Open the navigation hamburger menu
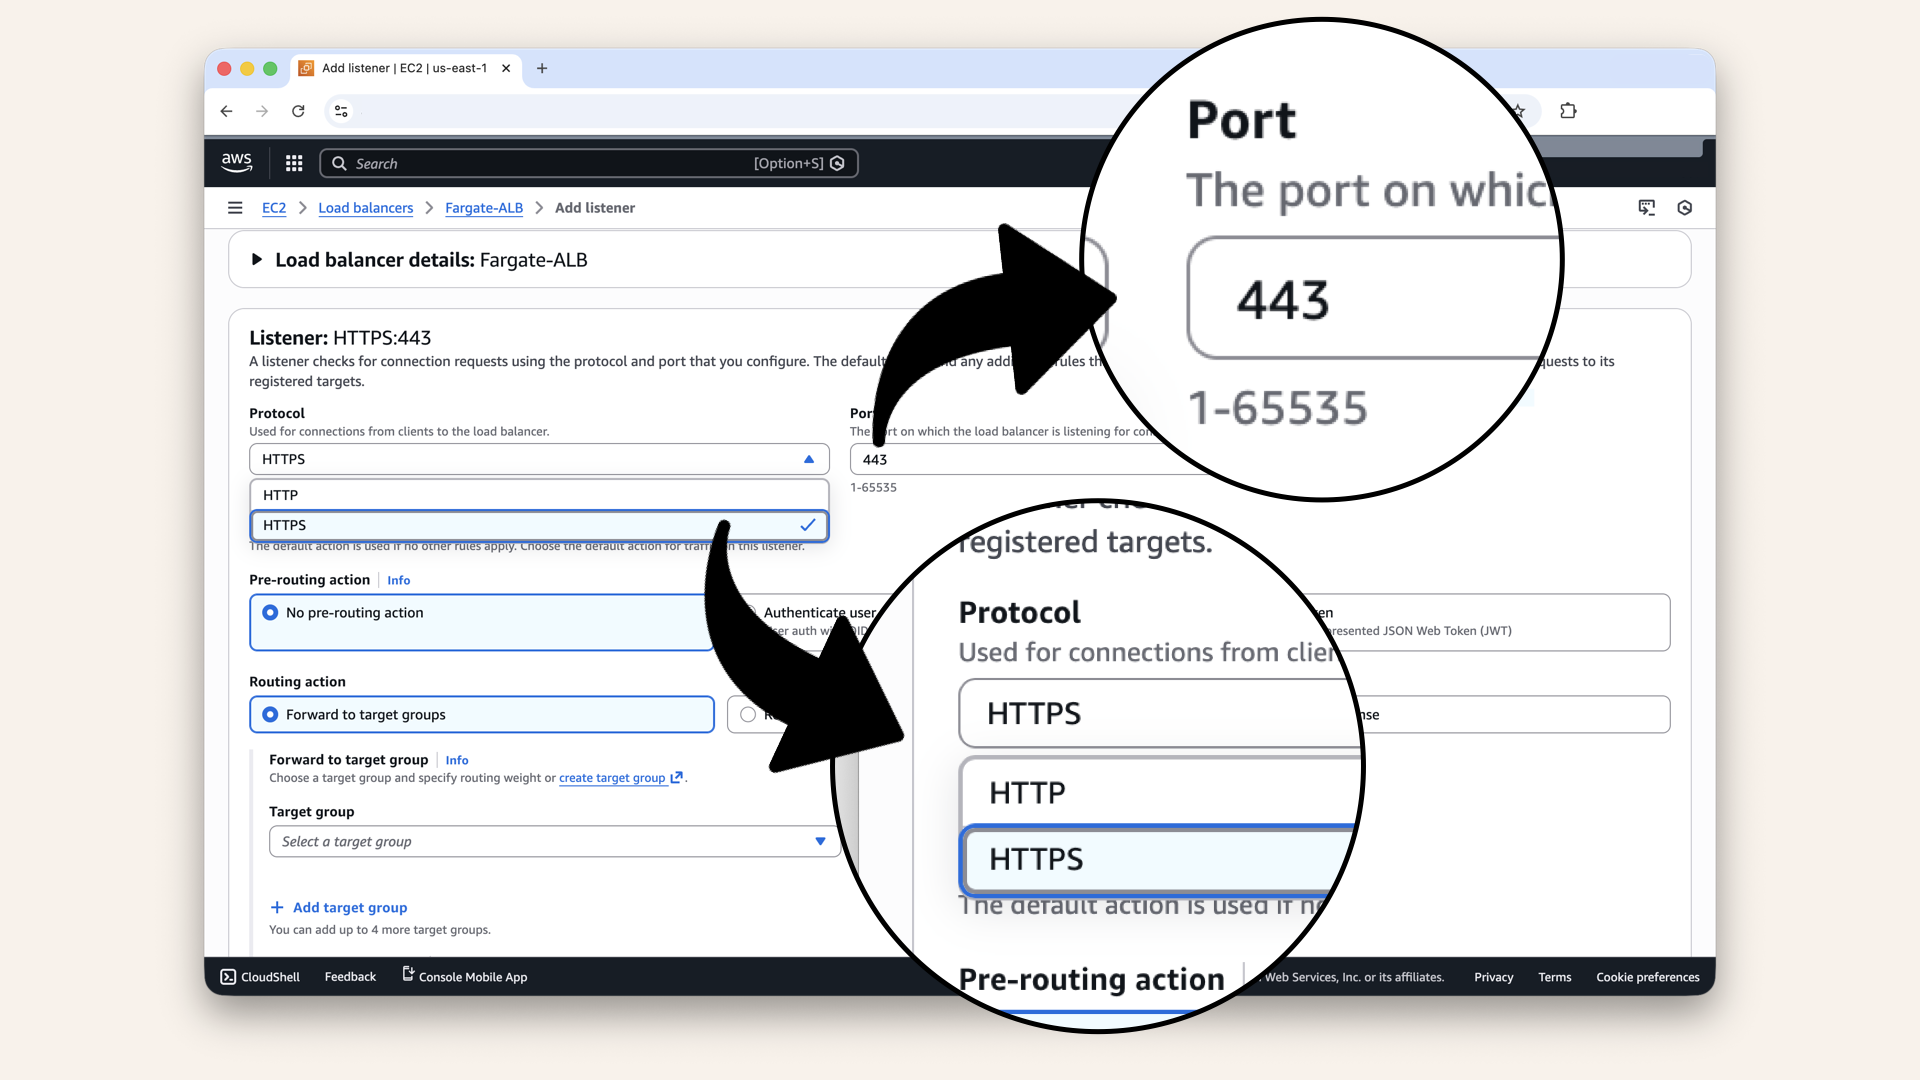Screen dimensions: 1920x1080 click(x=235, y=207)
